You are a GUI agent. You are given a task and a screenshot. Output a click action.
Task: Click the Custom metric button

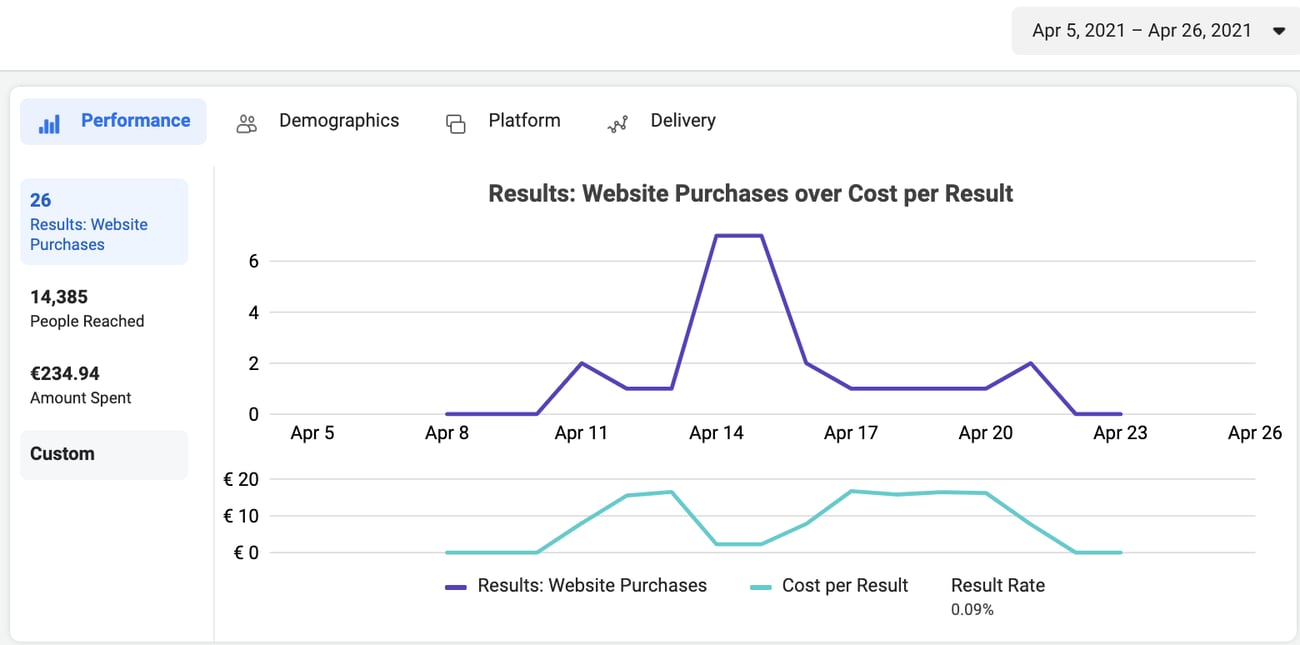pos(103,454)
